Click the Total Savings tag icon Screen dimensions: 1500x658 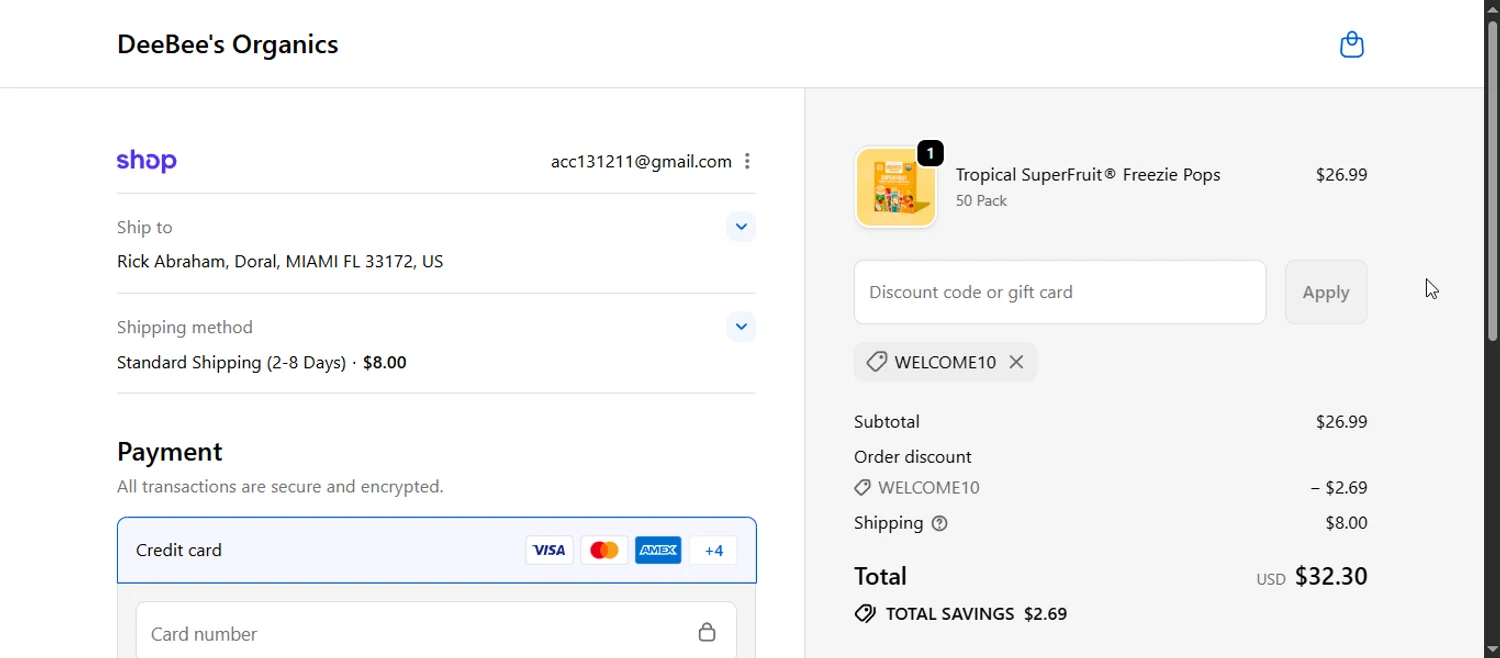tap(865, 614)
